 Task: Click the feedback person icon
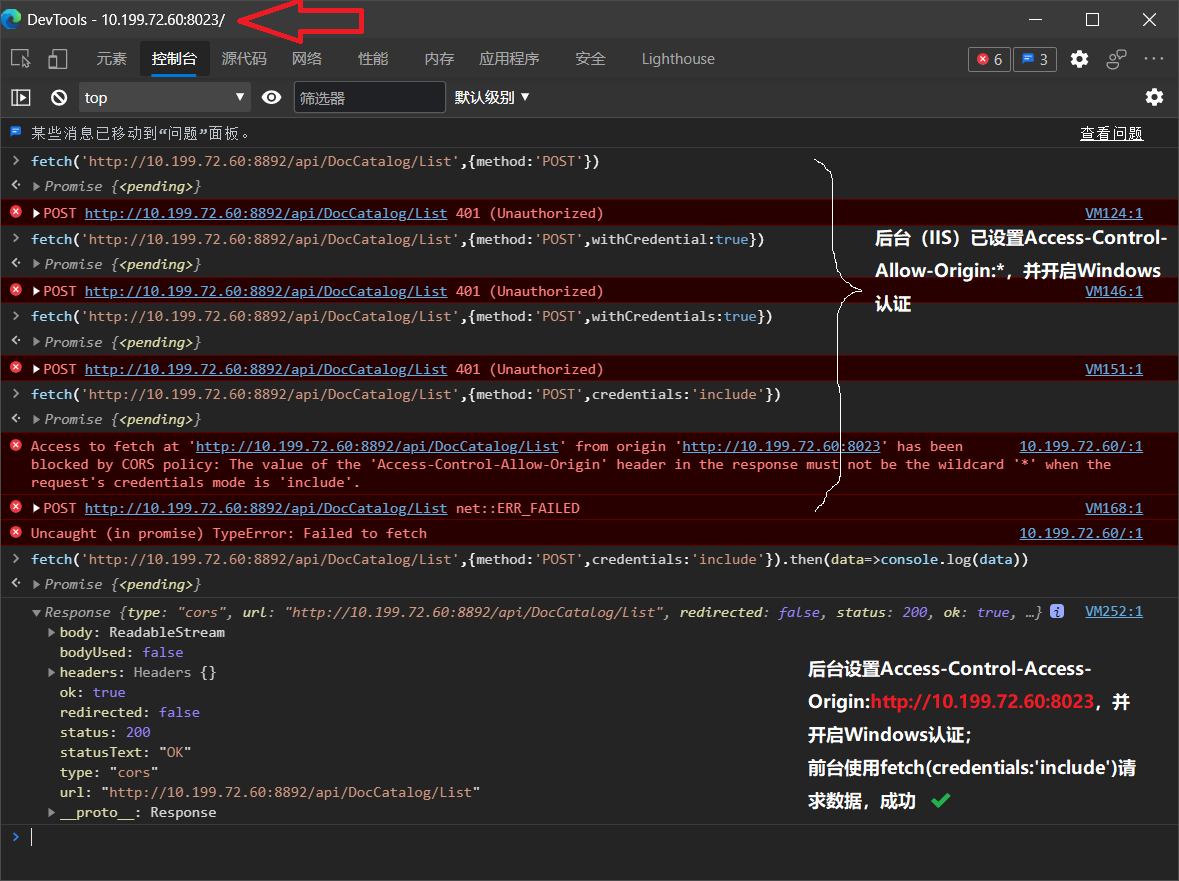click(x=1117, y=59)
